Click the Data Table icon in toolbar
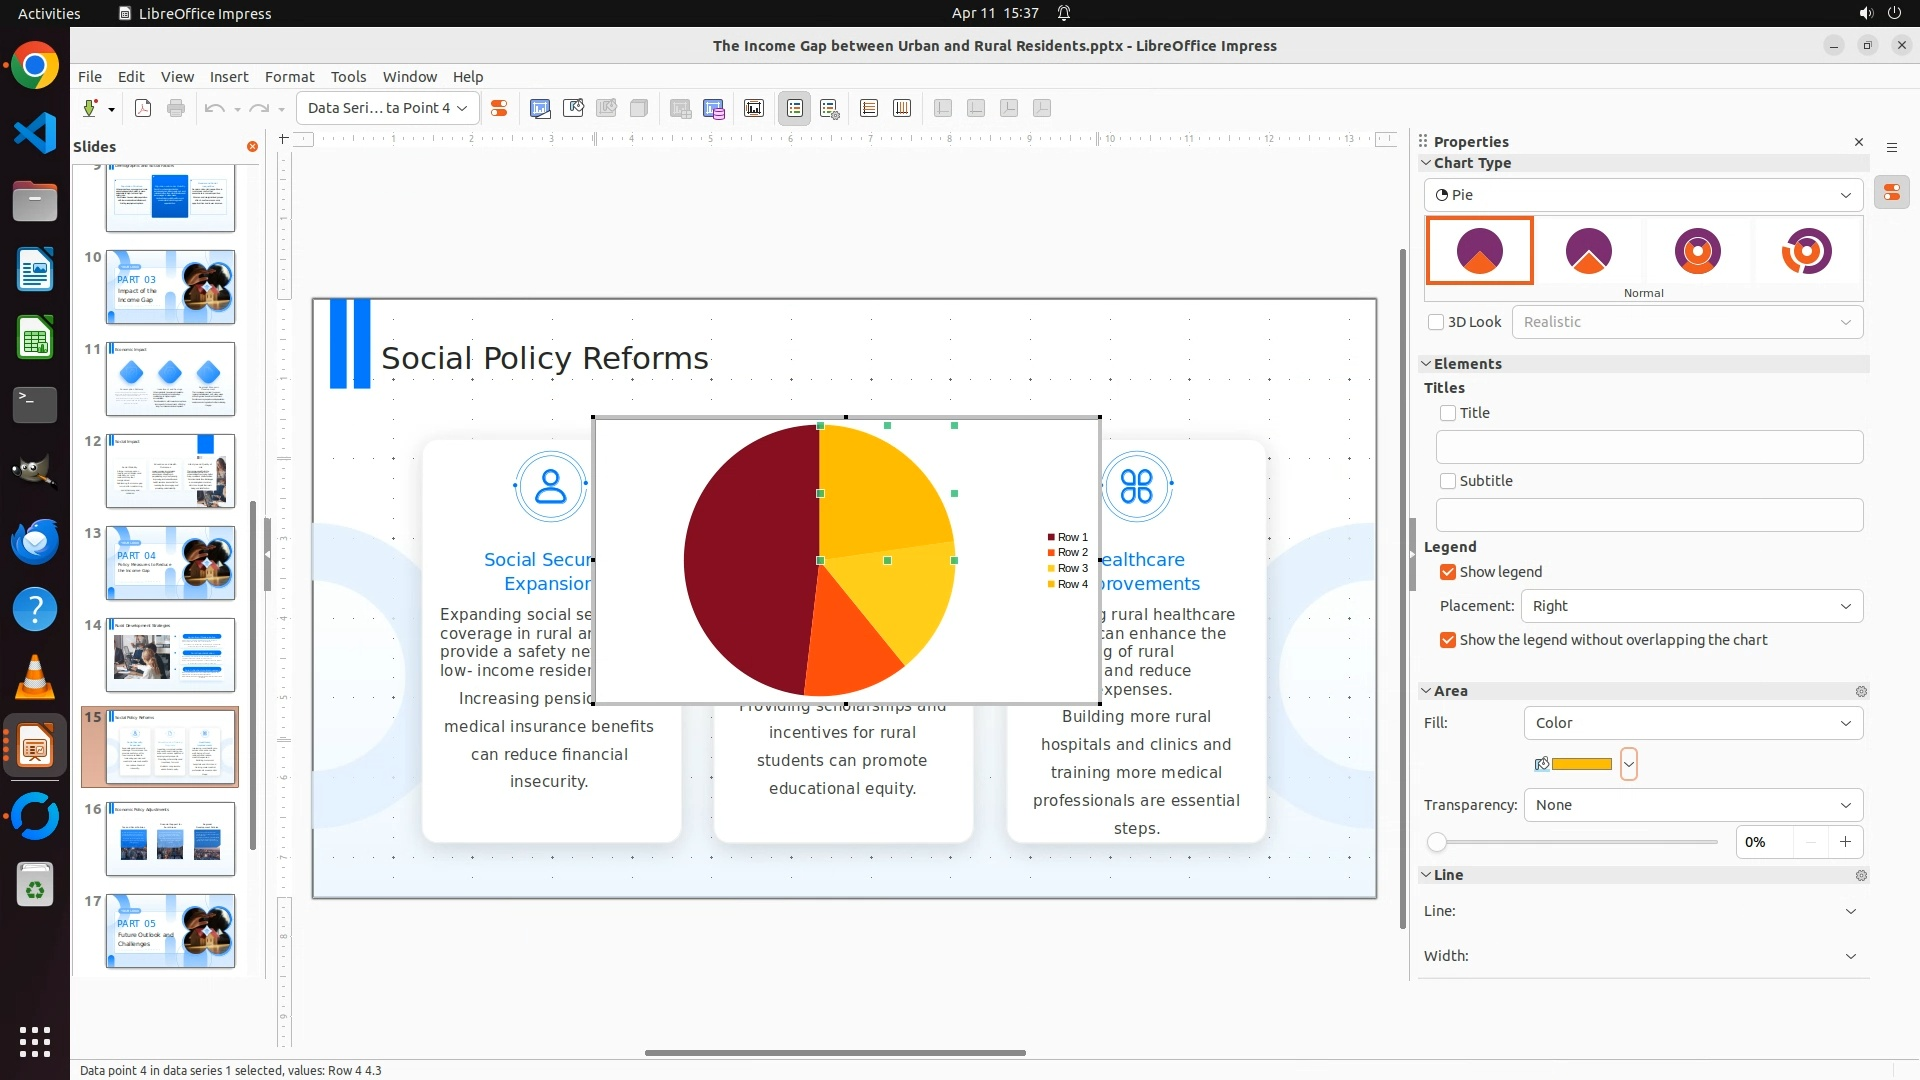1920x1080 pixels. tap(714, 108)
